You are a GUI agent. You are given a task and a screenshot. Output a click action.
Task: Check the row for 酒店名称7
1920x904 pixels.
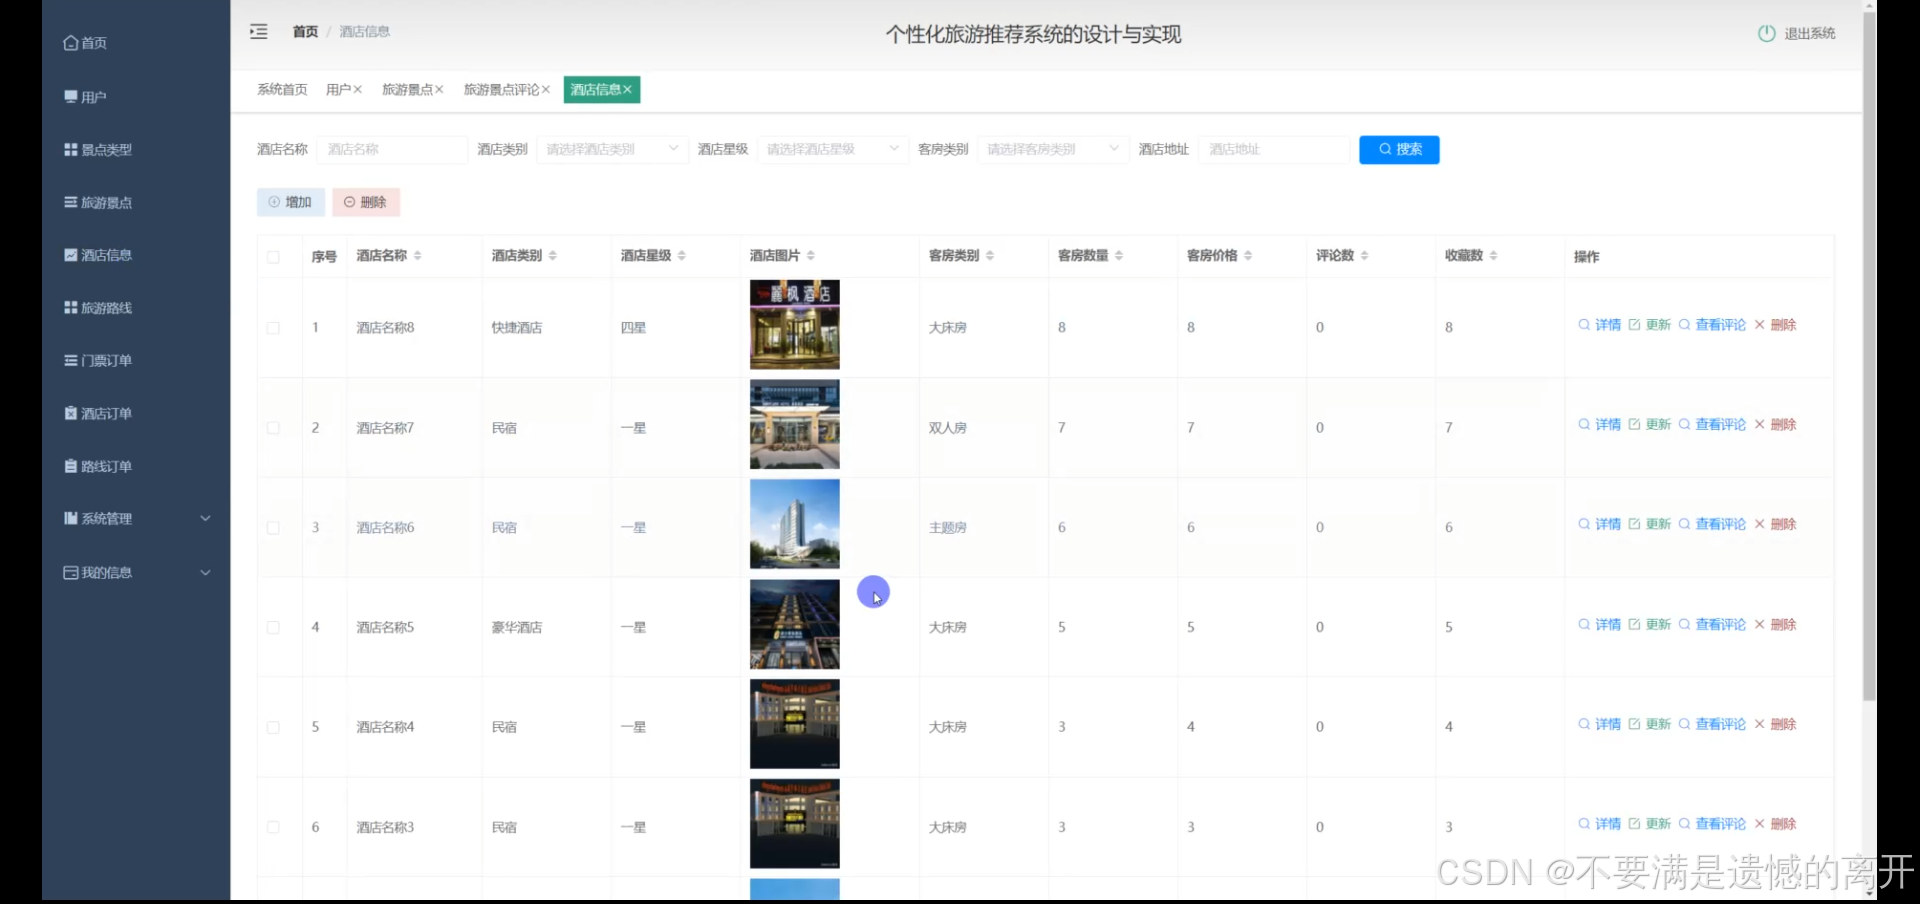(273, 428)
